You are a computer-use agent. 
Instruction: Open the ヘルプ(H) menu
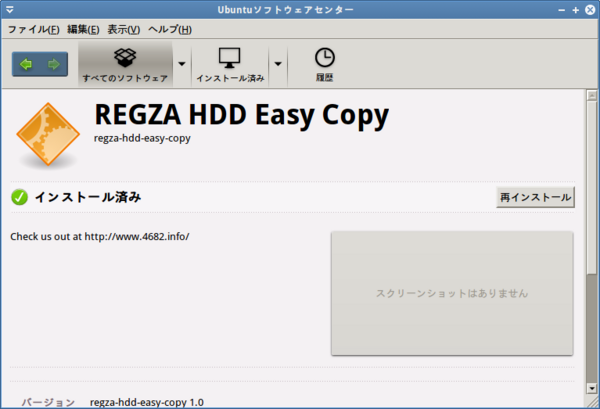pyautogui.click(x=170, y=29)
